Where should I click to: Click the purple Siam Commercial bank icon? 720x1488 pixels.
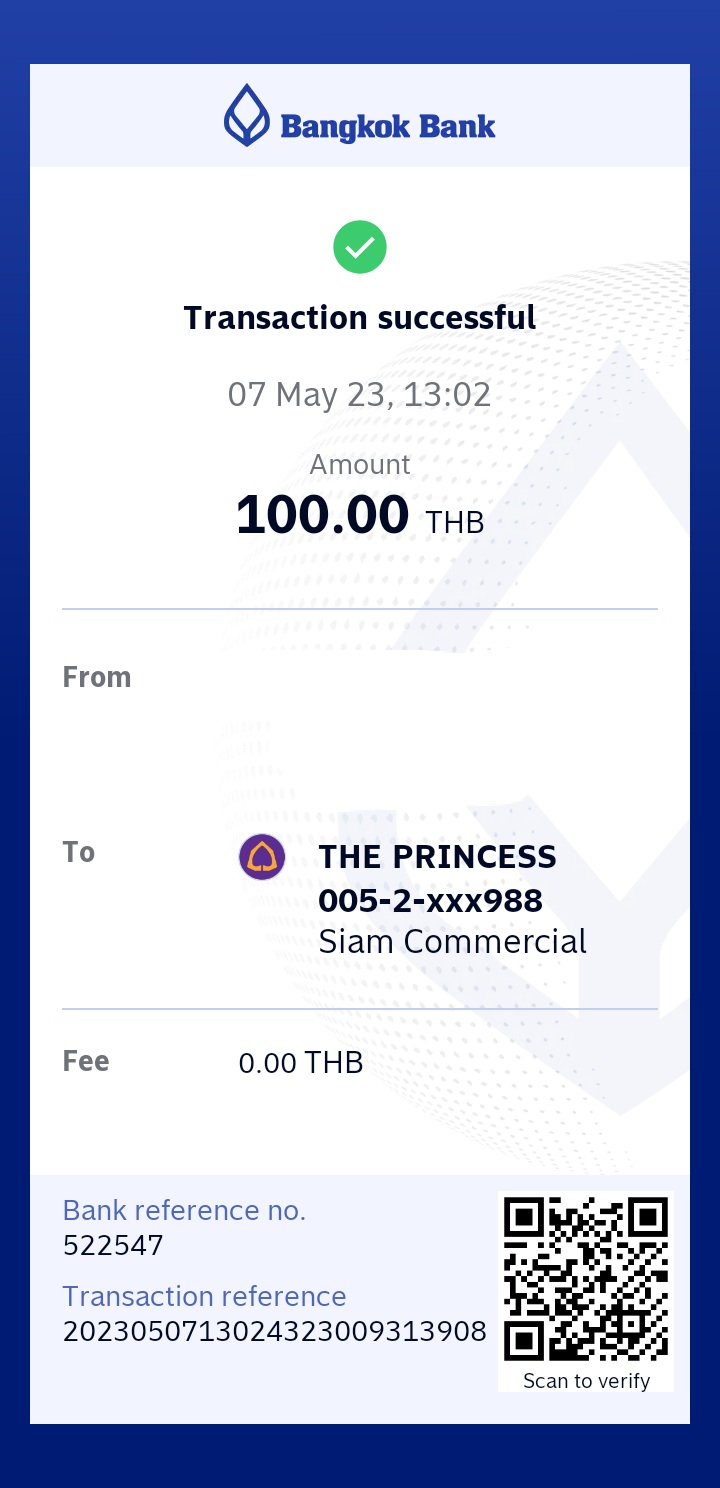(x=262, y=857)
